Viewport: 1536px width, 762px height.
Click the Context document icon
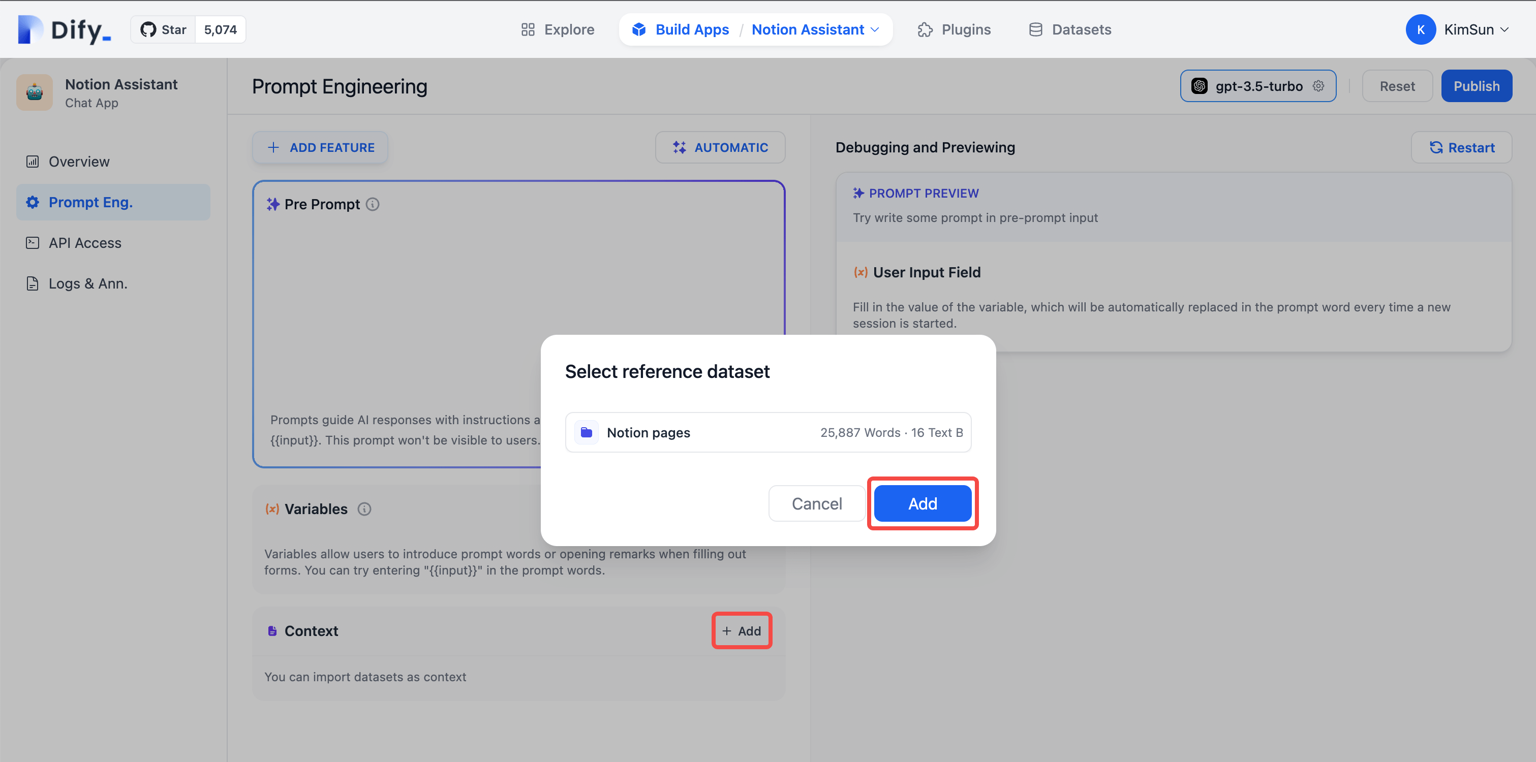point(272,631)
